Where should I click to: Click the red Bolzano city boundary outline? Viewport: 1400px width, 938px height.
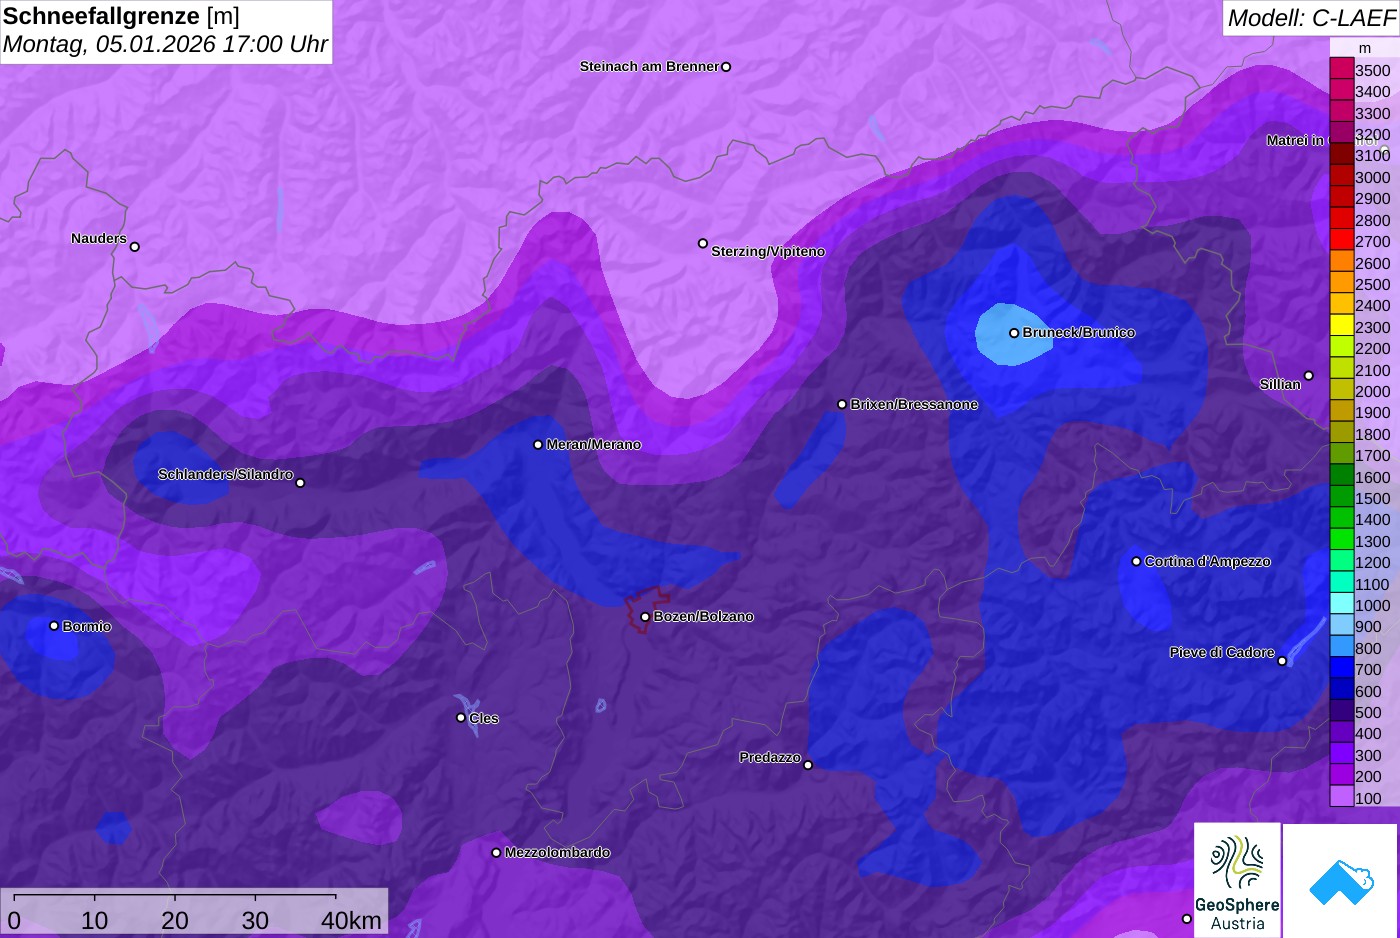click(x=647, y=609)
